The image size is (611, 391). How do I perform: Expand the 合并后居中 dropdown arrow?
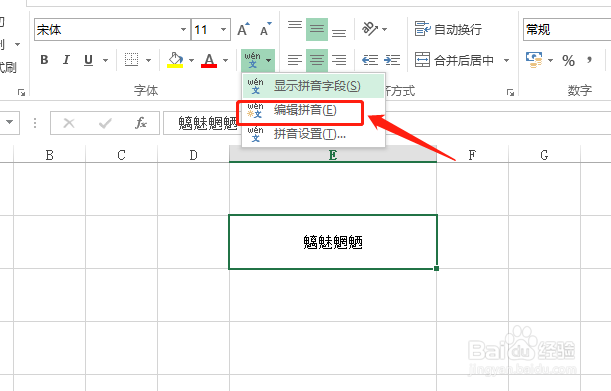(x=506, y=60)
